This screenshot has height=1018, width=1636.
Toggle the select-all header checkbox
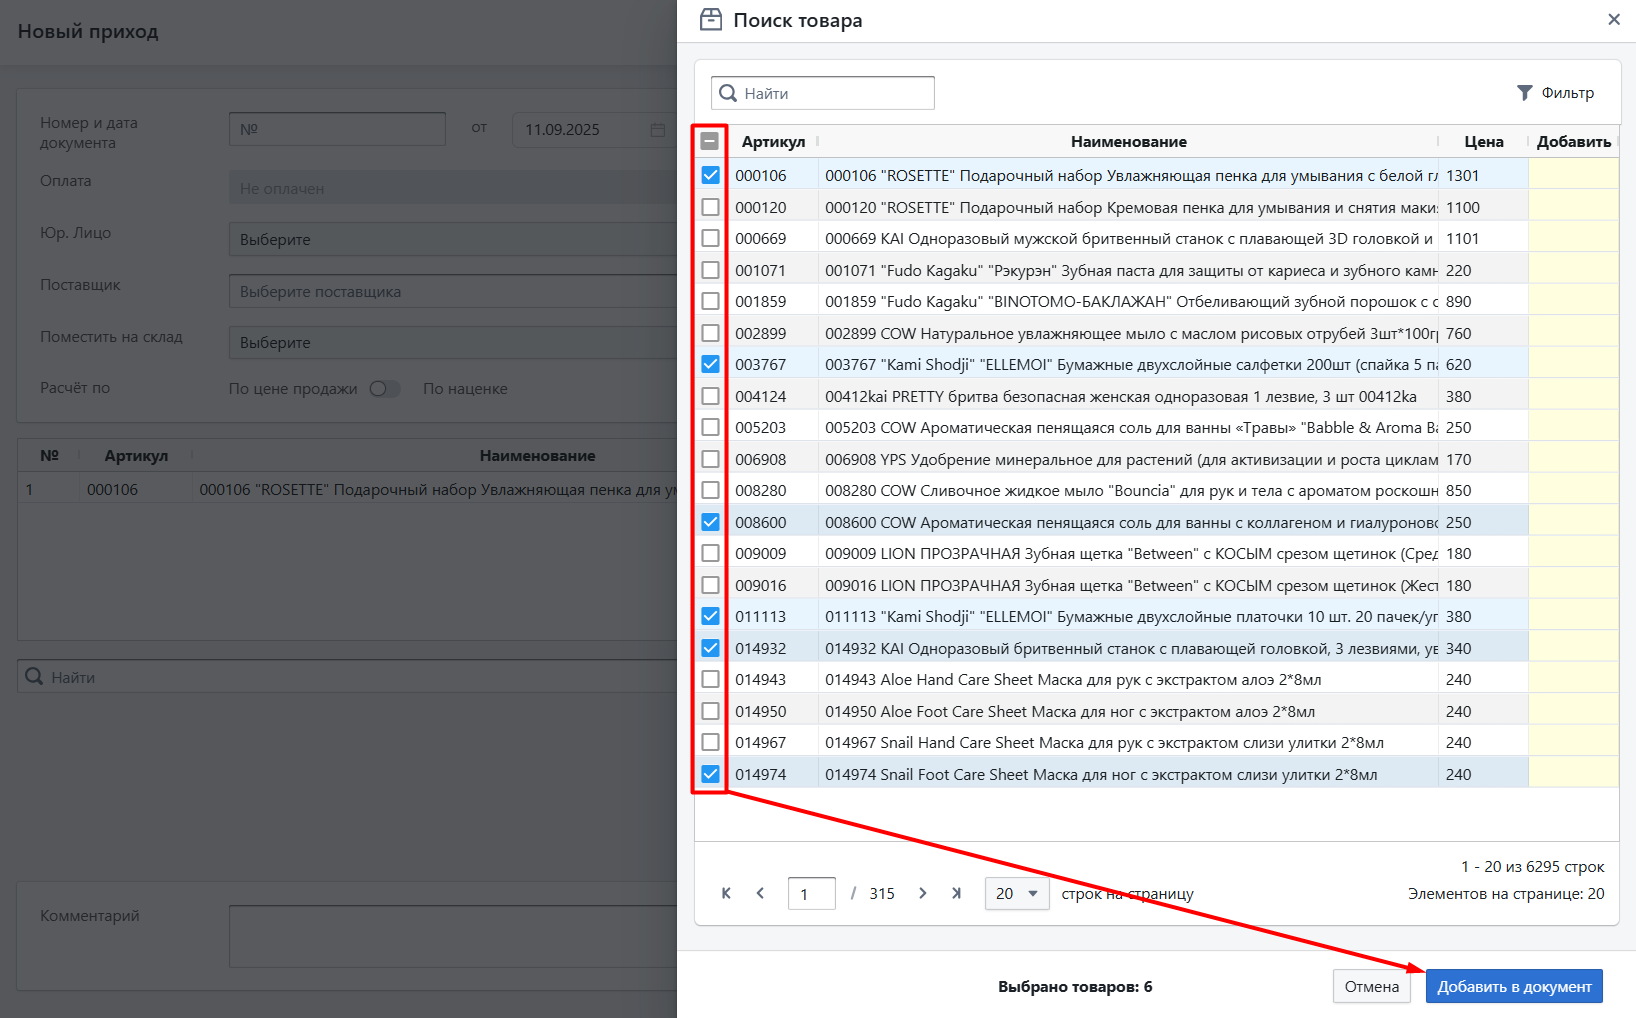click(x=710, y=141)
